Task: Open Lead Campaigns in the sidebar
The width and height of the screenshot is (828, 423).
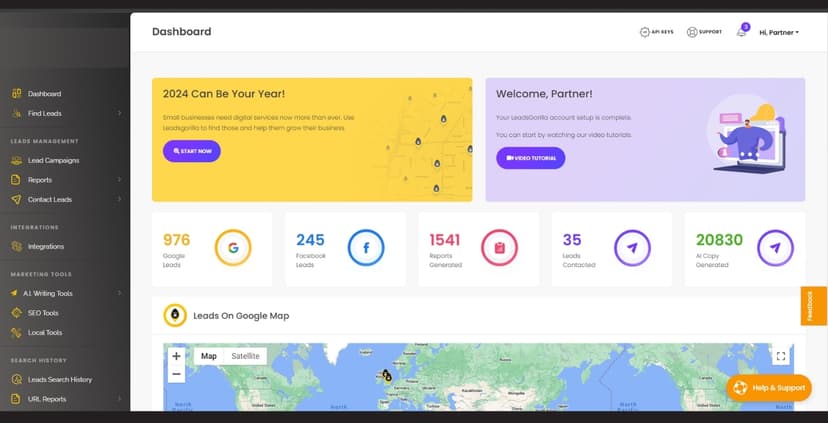Action: pos(53,160)
